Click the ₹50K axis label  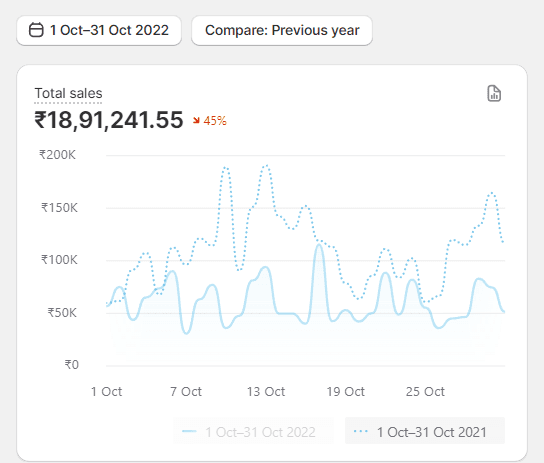click(62, 312)
